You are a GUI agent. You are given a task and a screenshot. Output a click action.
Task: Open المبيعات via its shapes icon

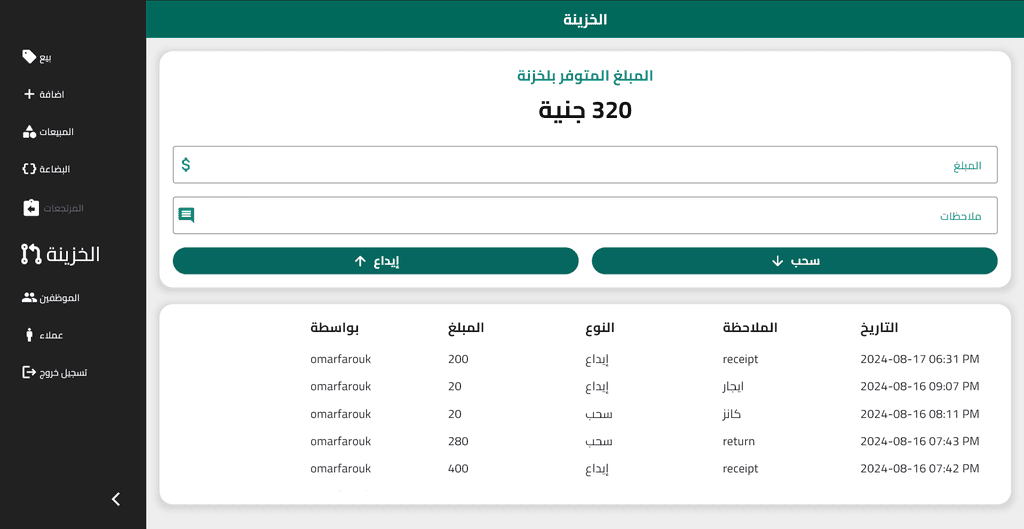click(x=29, y=132)
